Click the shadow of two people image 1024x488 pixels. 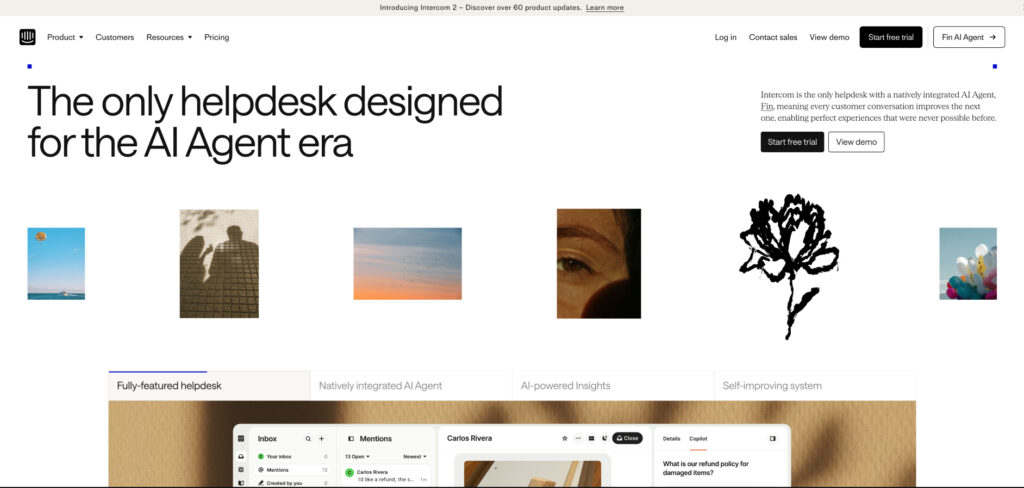click(219, 263)
